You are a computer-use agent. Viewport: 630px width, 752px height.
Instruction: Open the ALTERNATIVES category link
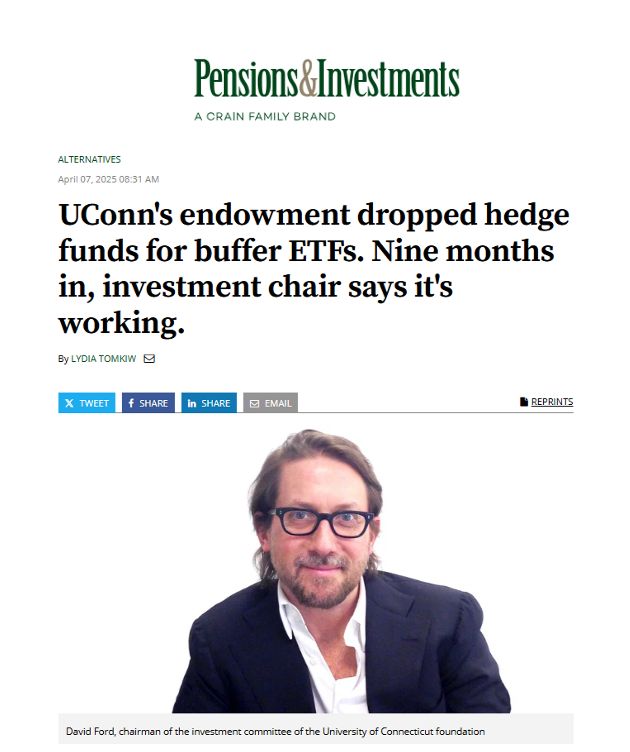[x=89, y=159]
